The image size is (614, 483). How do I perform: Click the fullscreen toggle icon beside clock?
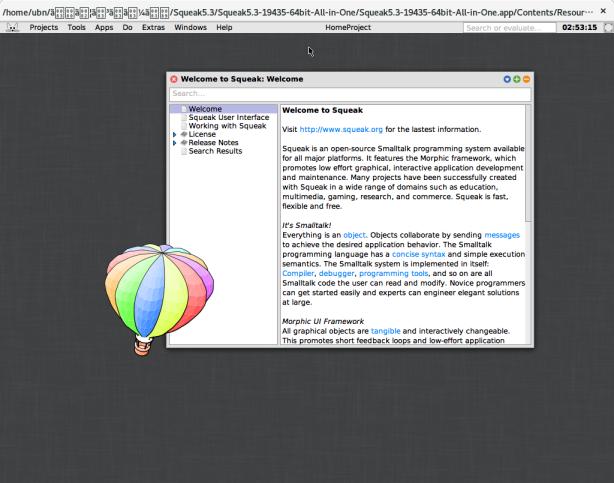pos(609,27)
